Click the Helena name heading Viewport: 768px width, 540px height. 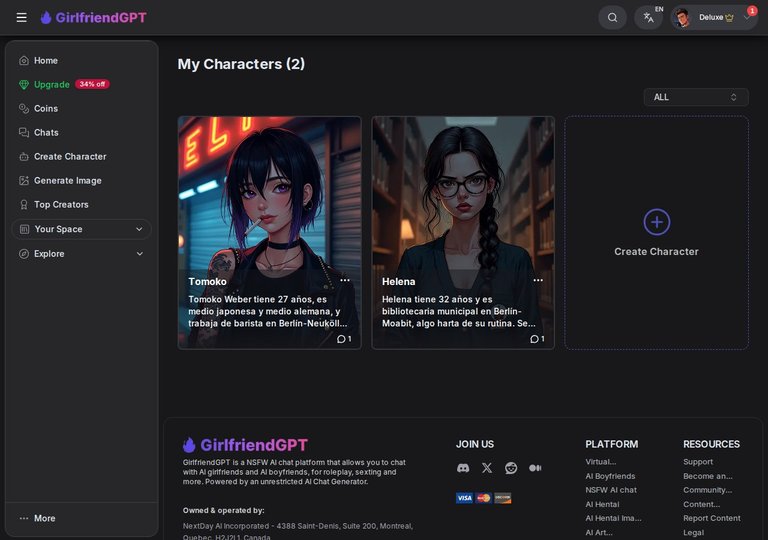click(x=399, y=281)
